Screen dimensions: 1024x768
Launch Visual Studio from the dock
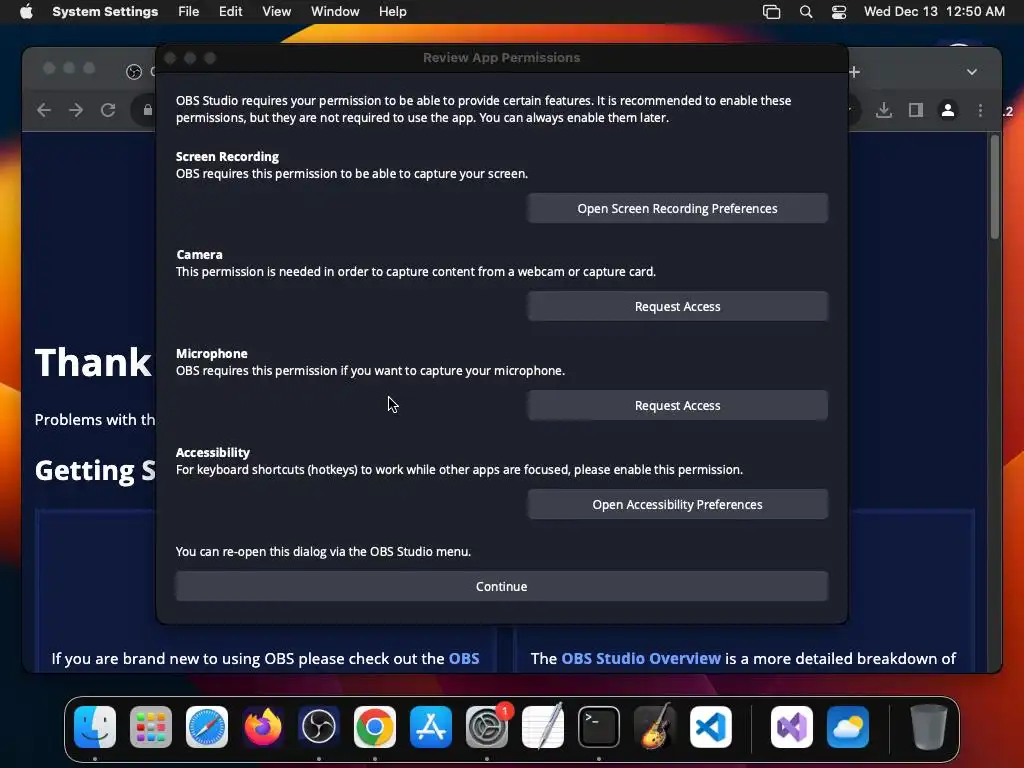click(792, 727)
